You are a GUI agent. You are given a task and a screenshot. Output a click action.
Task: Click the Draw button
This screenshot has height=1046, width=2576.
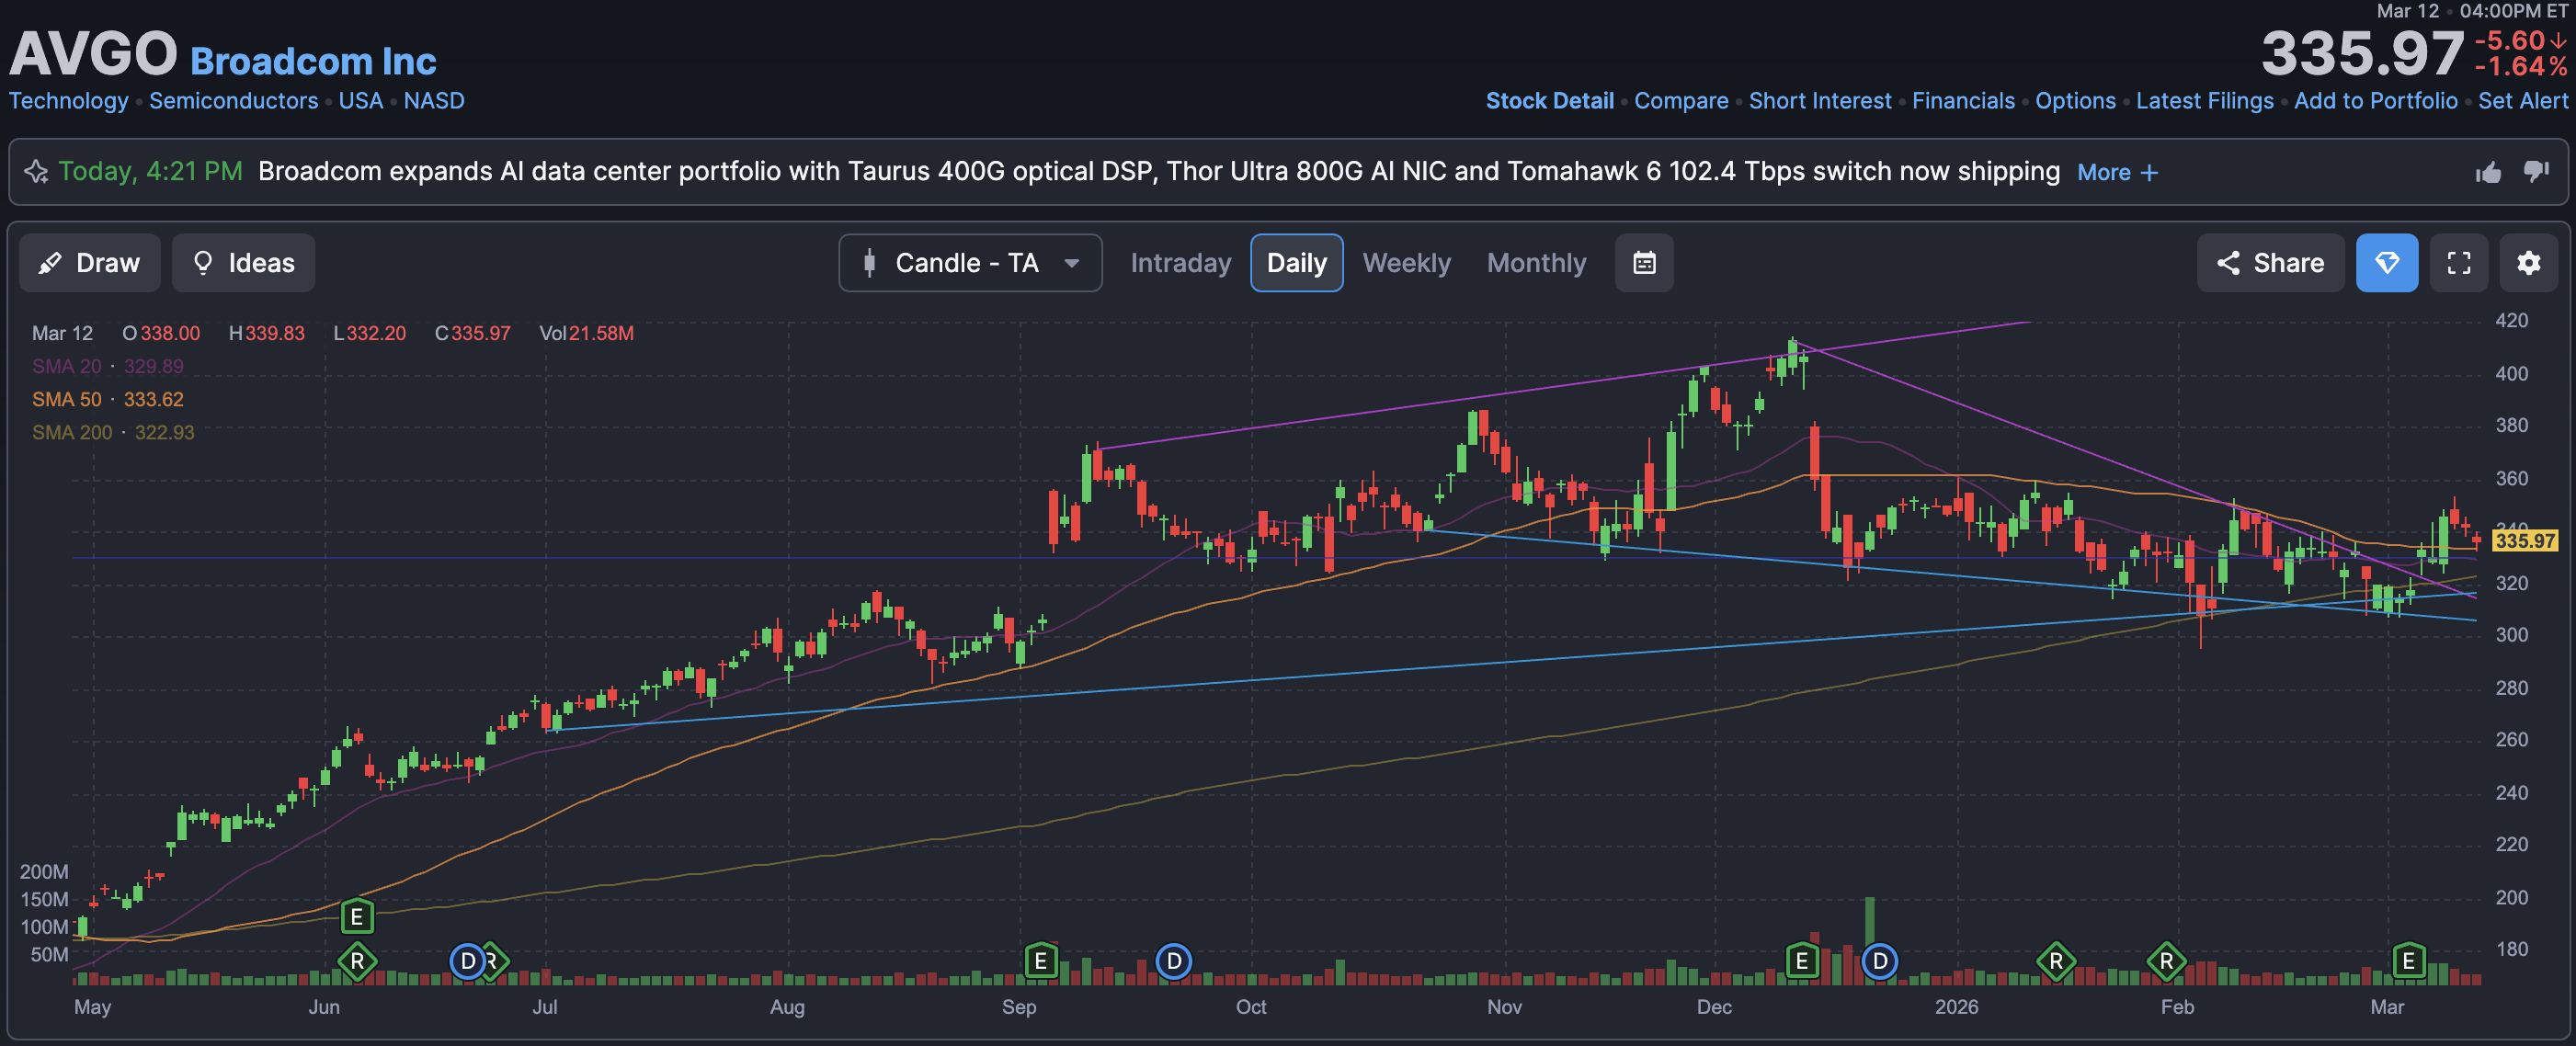tap(89, 263)
